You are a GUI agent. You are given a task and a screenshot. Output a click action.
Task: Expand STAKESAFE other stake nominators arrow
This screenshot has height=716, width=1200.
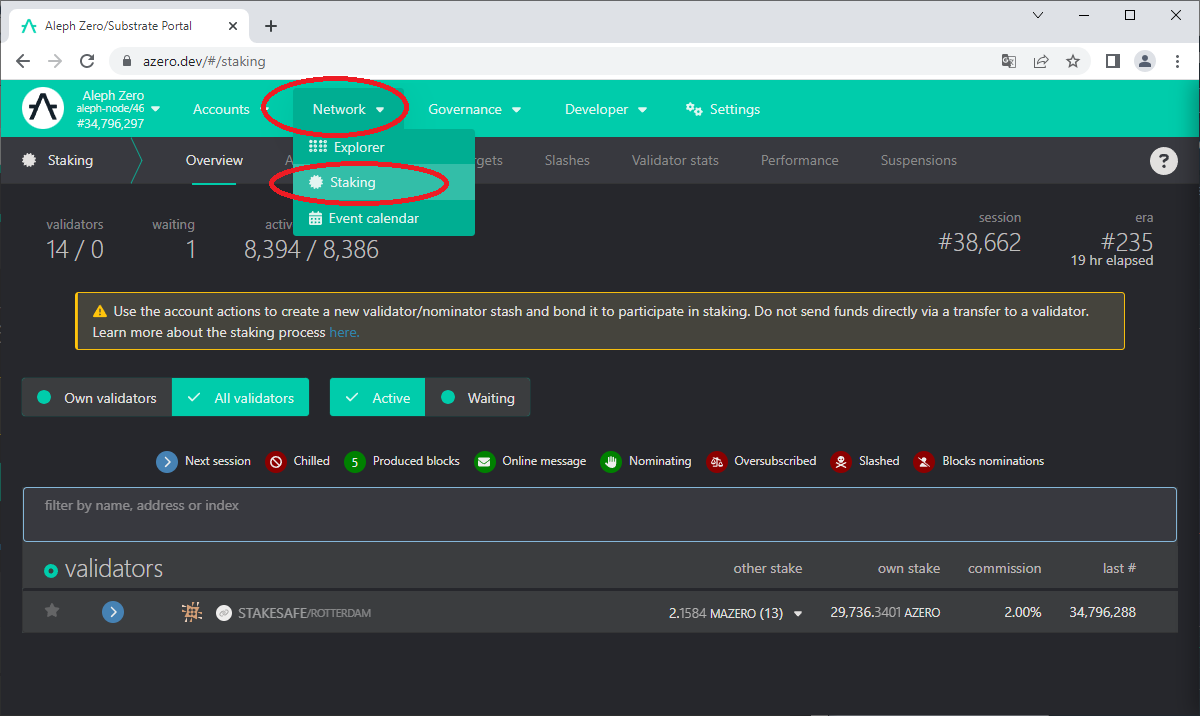click(798, 614)
